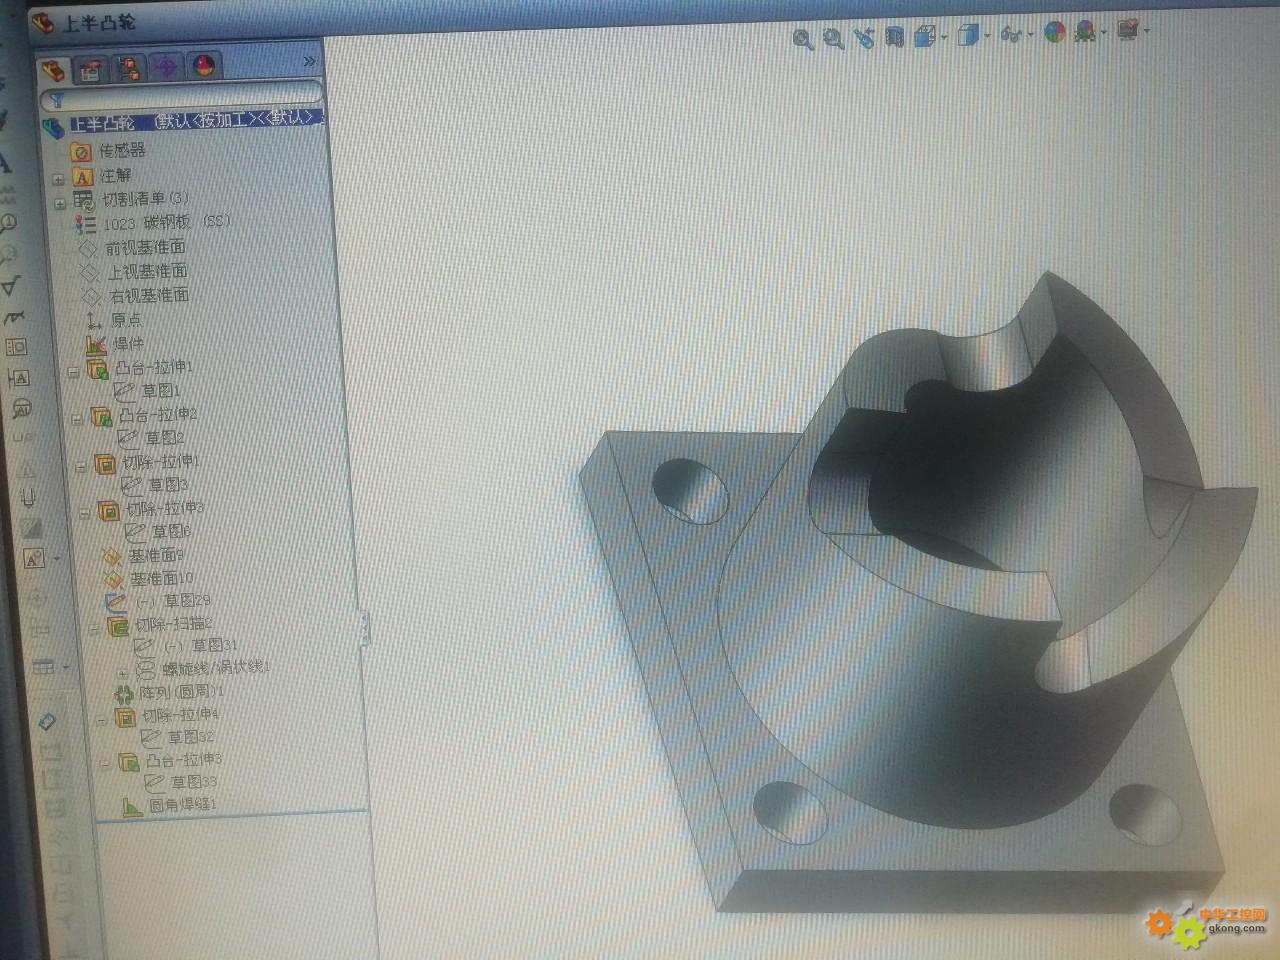Expand the manager panel tabs chevron
The height and width of the screenshot is (960, 1280).
click(309, 62)
